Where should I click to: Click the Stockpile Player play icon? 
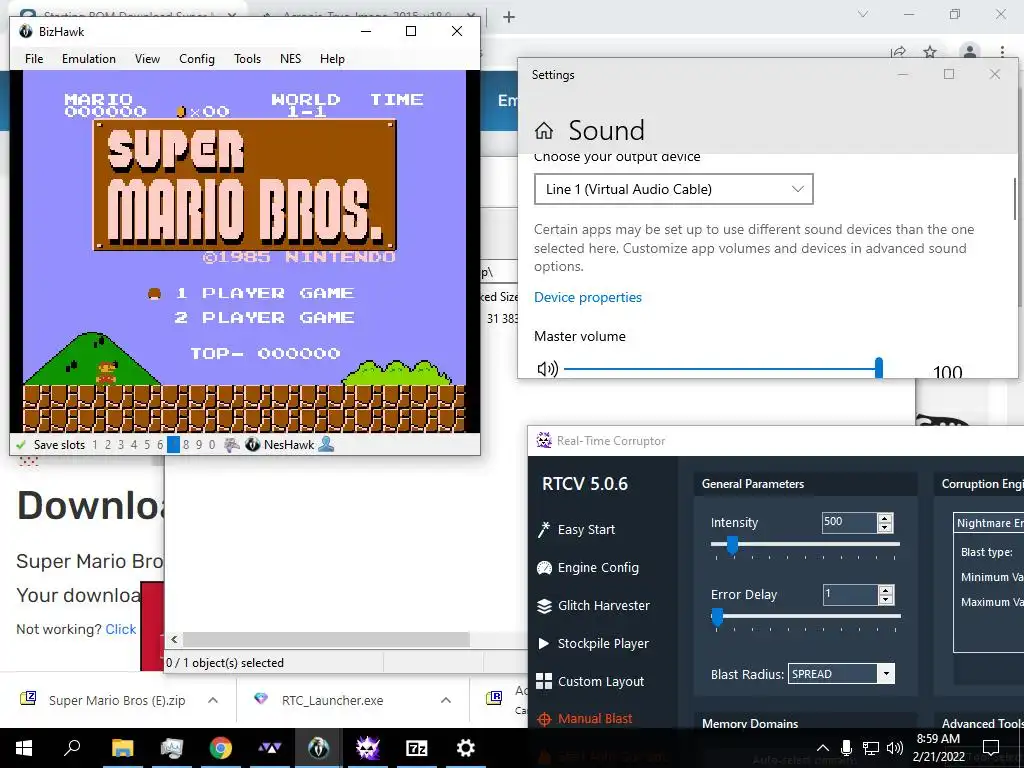click(x=543, y=643)
